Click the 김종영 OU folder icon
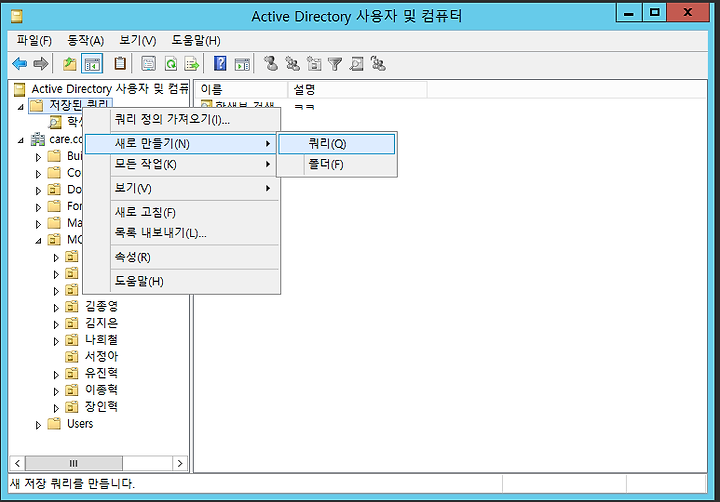 click(72, 306)
